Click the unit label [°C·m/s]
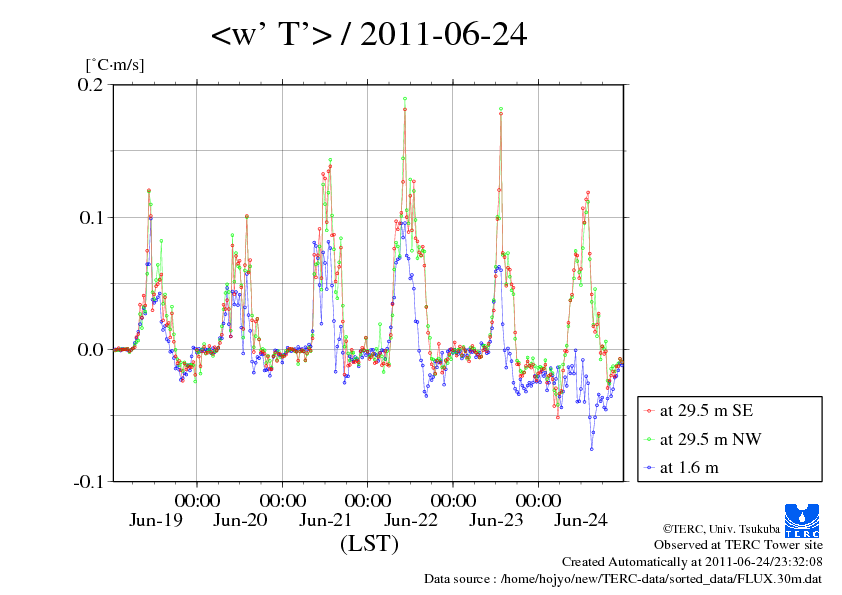The width and height of the screenshot is (842, 595). point(115,65)
